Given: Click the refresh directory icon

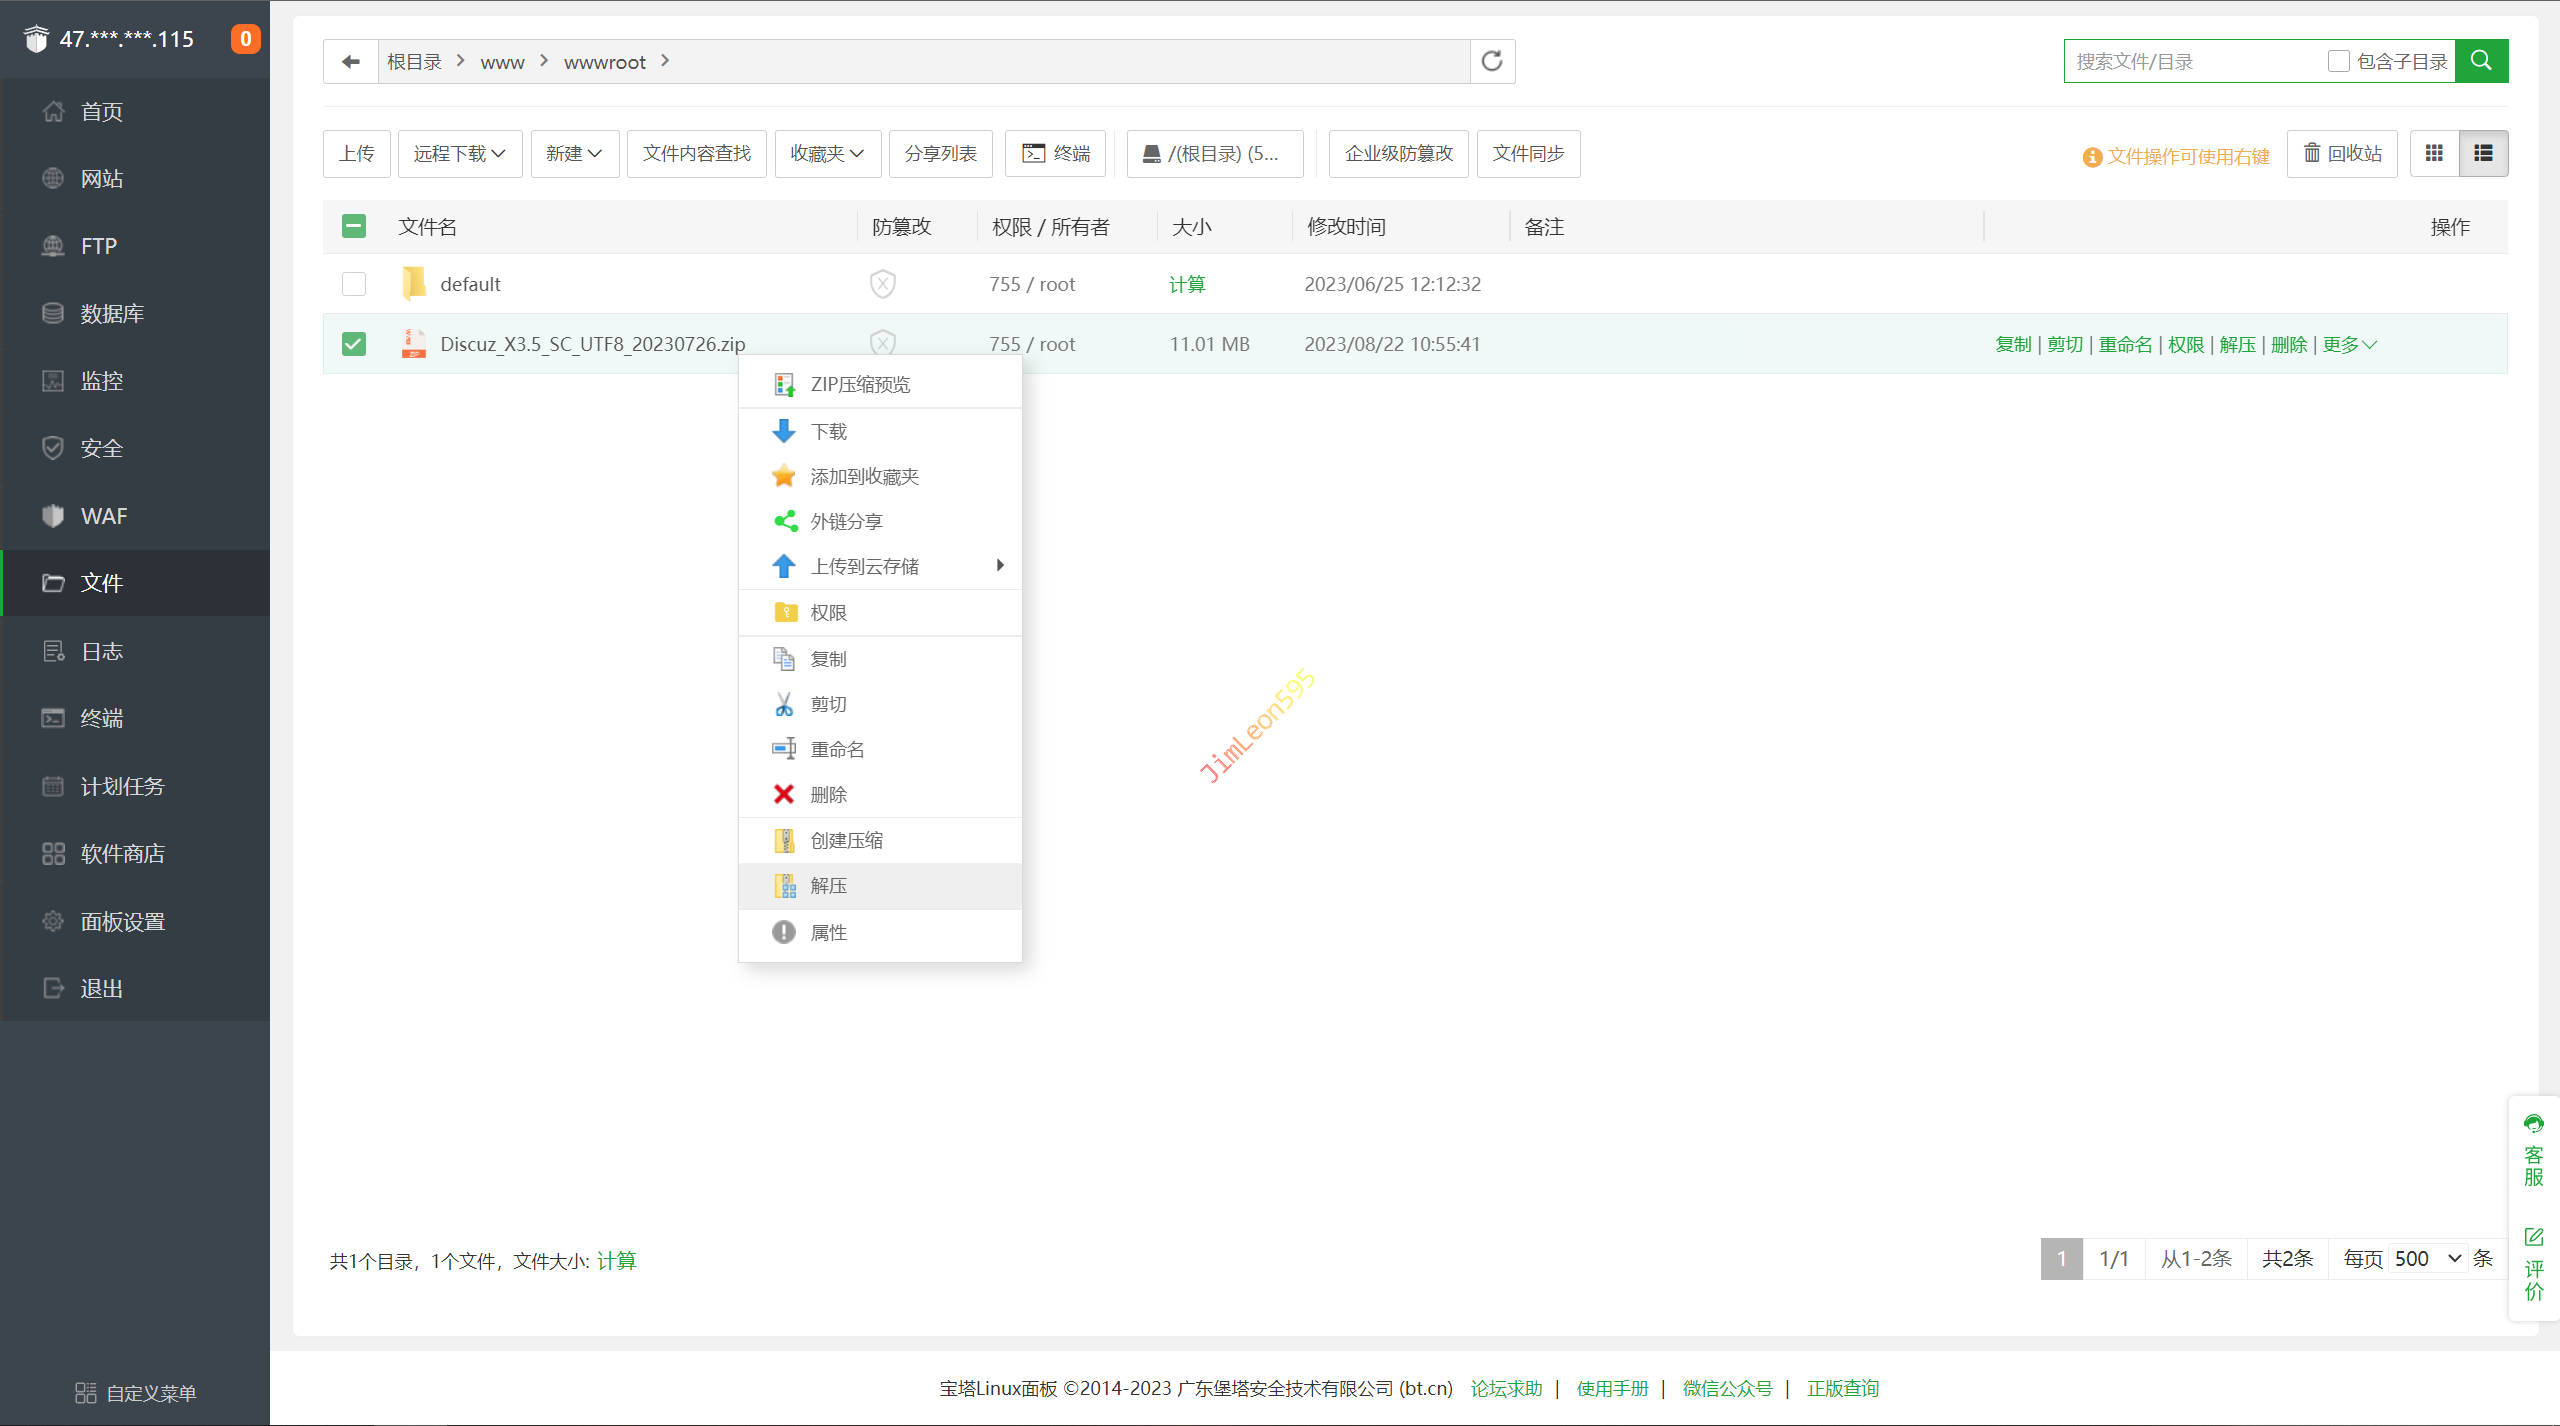Looking at the screenshot, I should [1492, 62].
